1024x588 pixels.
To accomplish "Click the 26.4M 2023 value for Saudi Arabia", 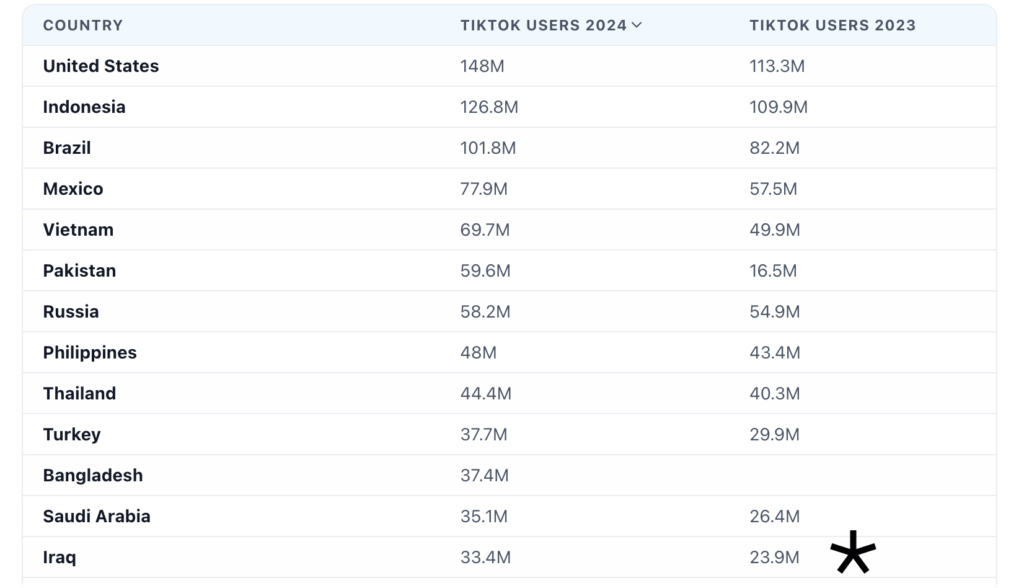I will 775,516.
